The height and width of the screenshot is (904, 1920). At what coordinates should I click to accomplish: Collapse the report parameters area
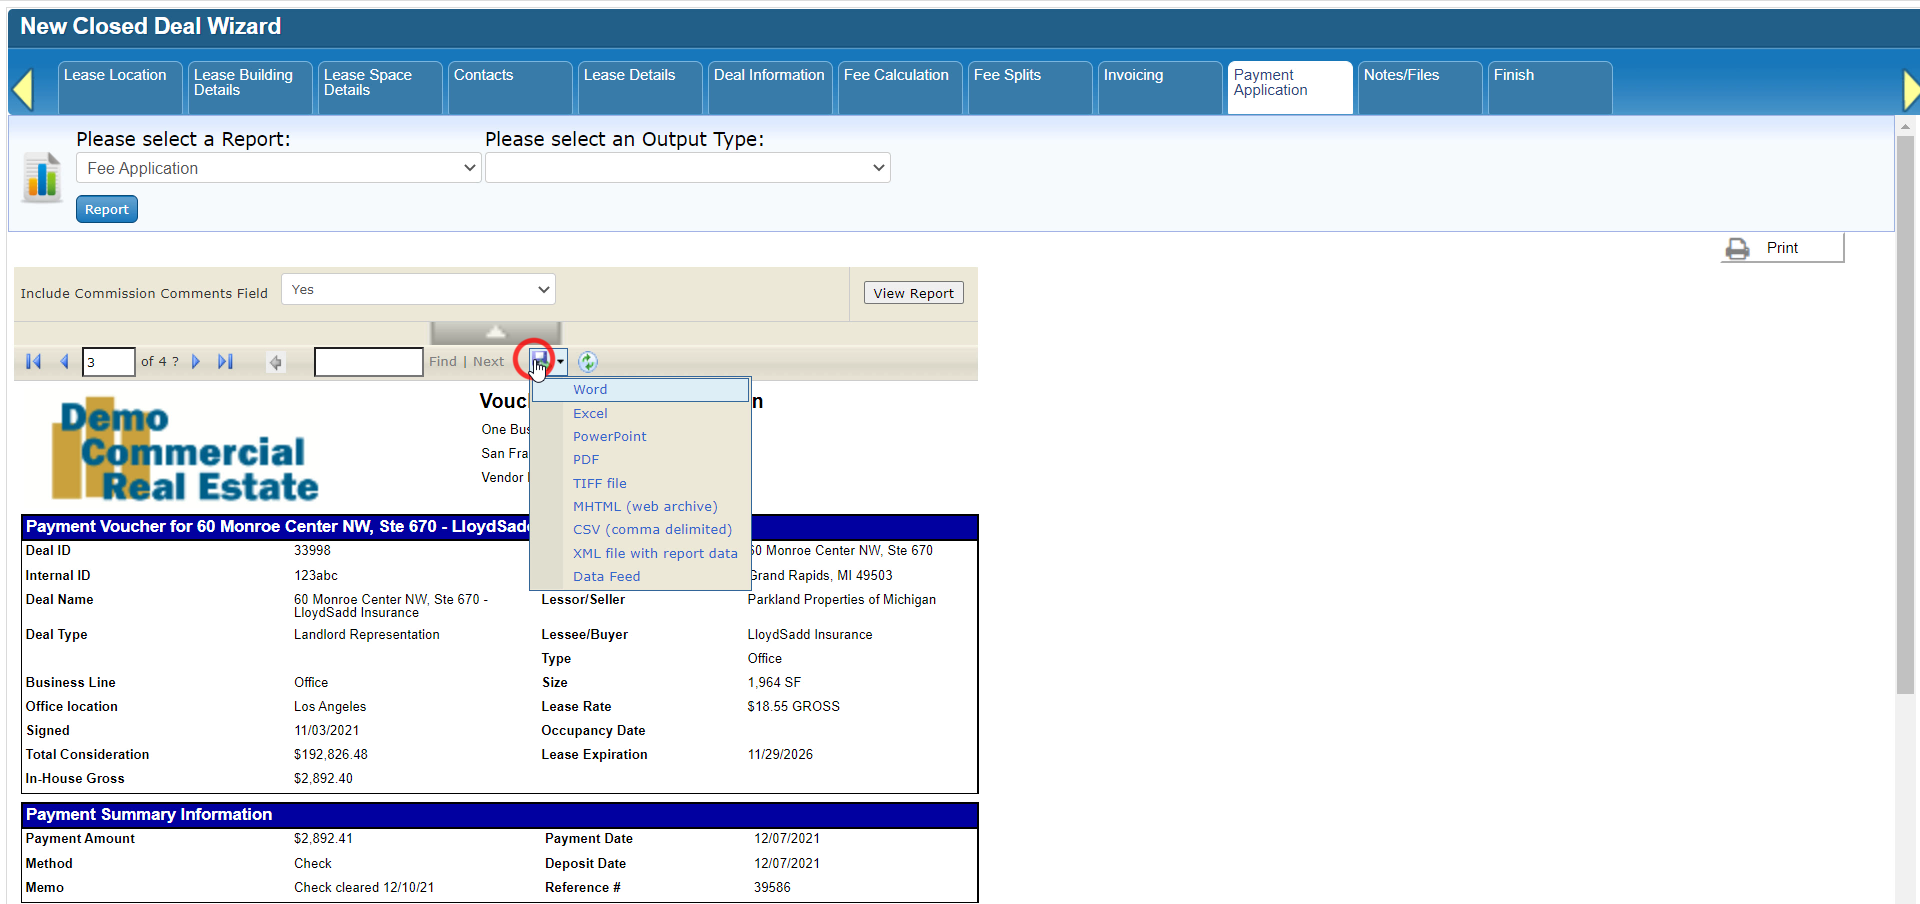(495, 332)
